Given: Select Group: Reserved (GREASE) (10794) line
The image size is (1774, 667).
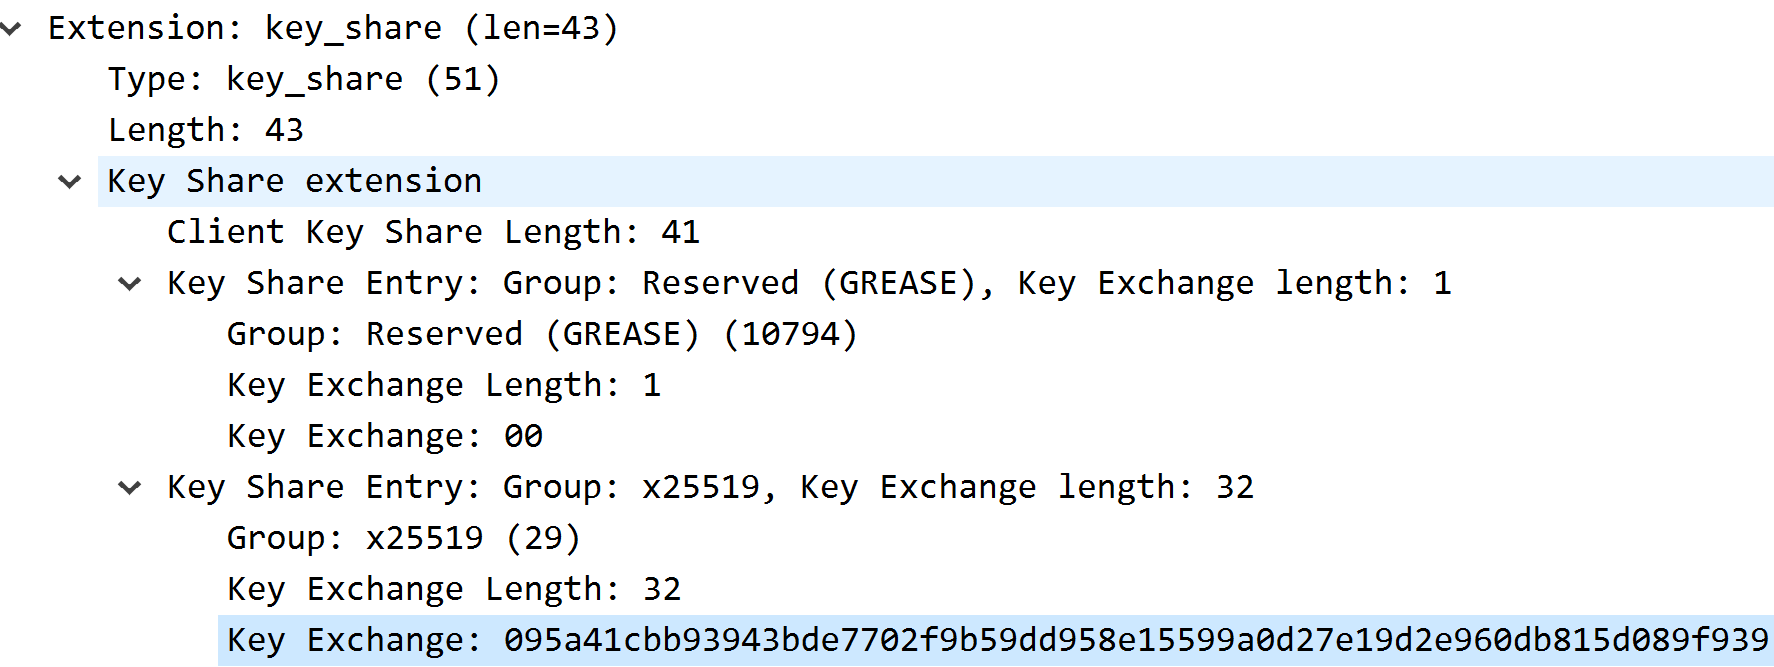Looking at the screenshot, I should (x=542, y=334).
